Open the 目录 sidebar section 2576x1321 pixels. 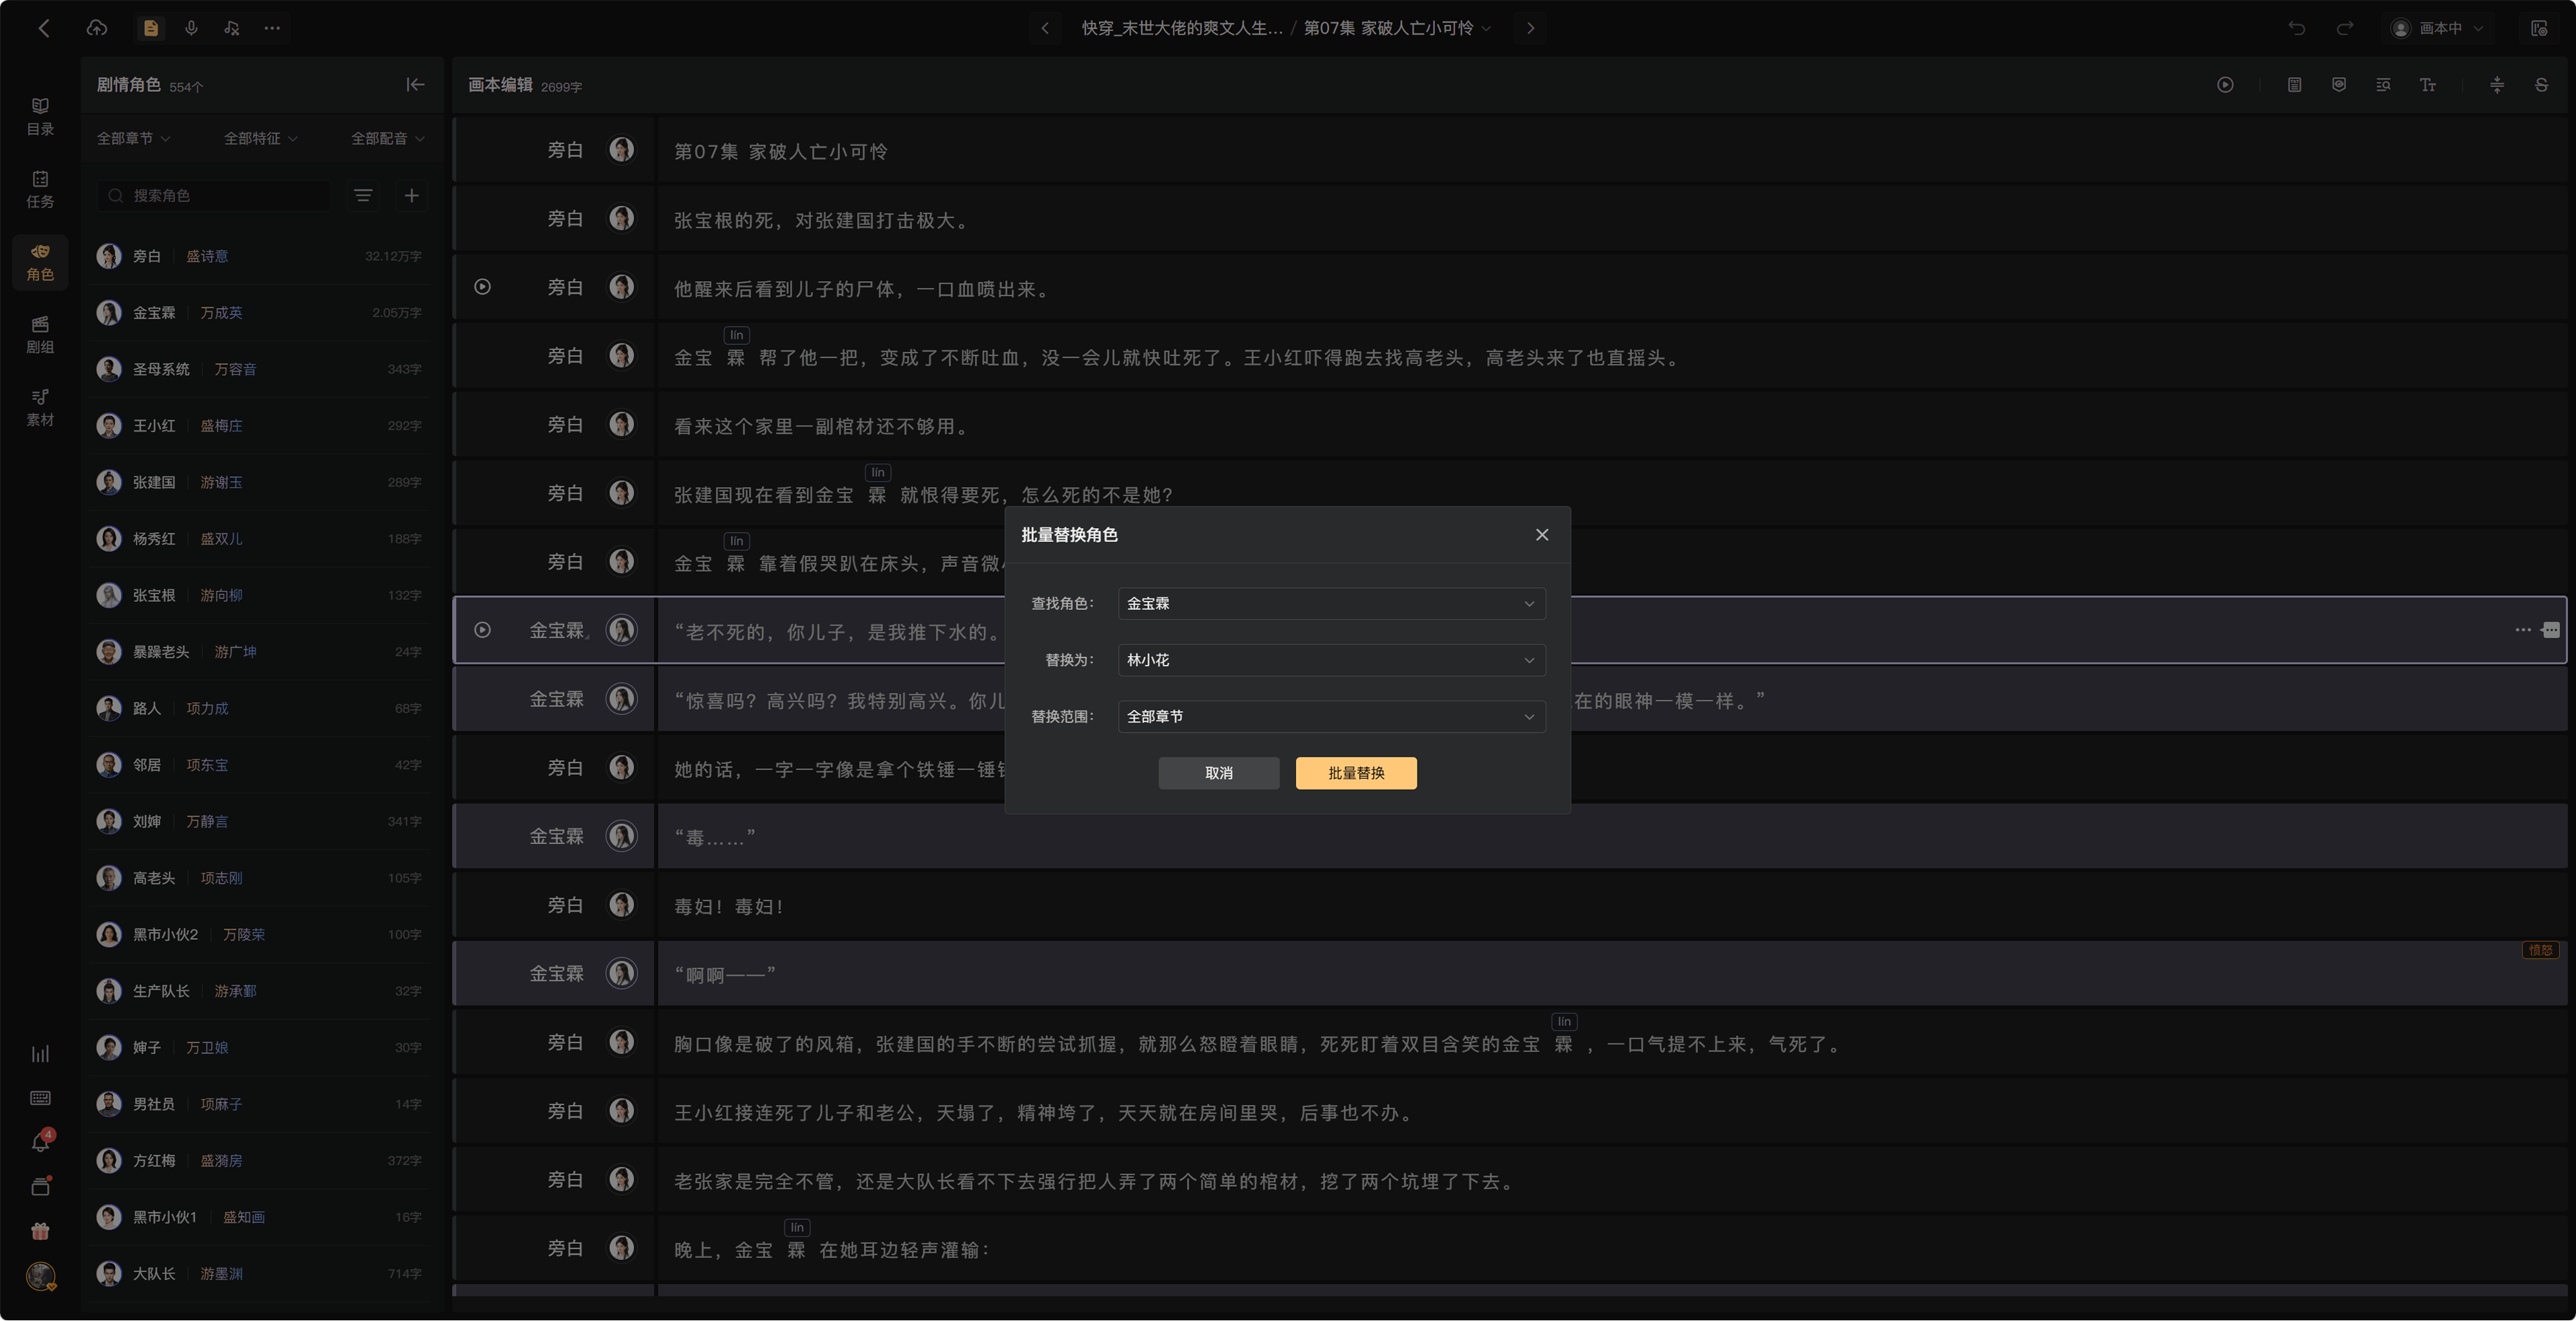tap(40, 116)
